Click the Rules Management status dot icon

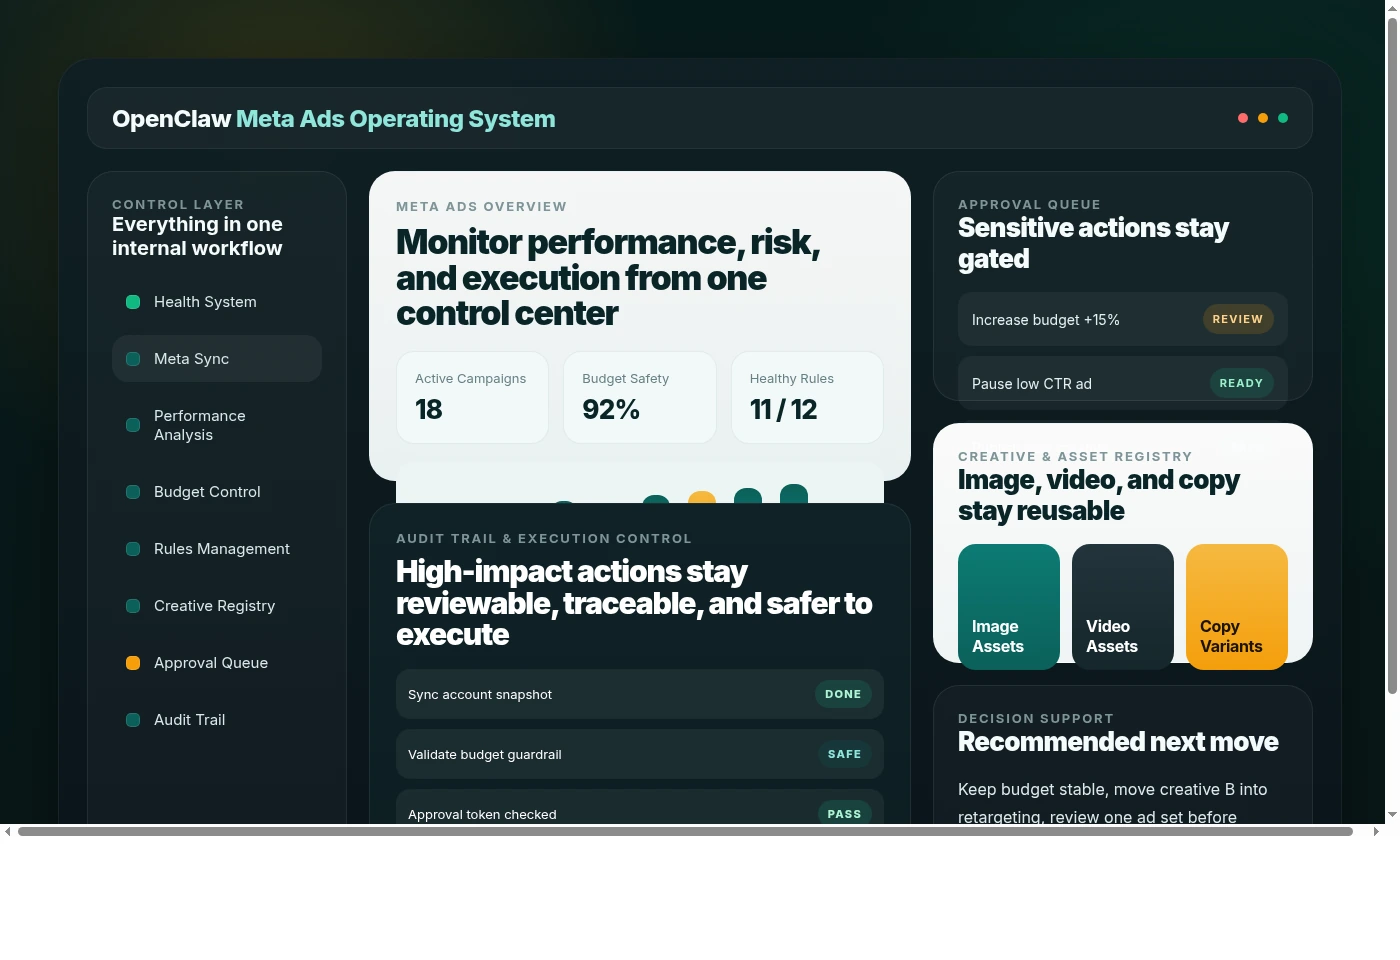(x=133, y=549)
